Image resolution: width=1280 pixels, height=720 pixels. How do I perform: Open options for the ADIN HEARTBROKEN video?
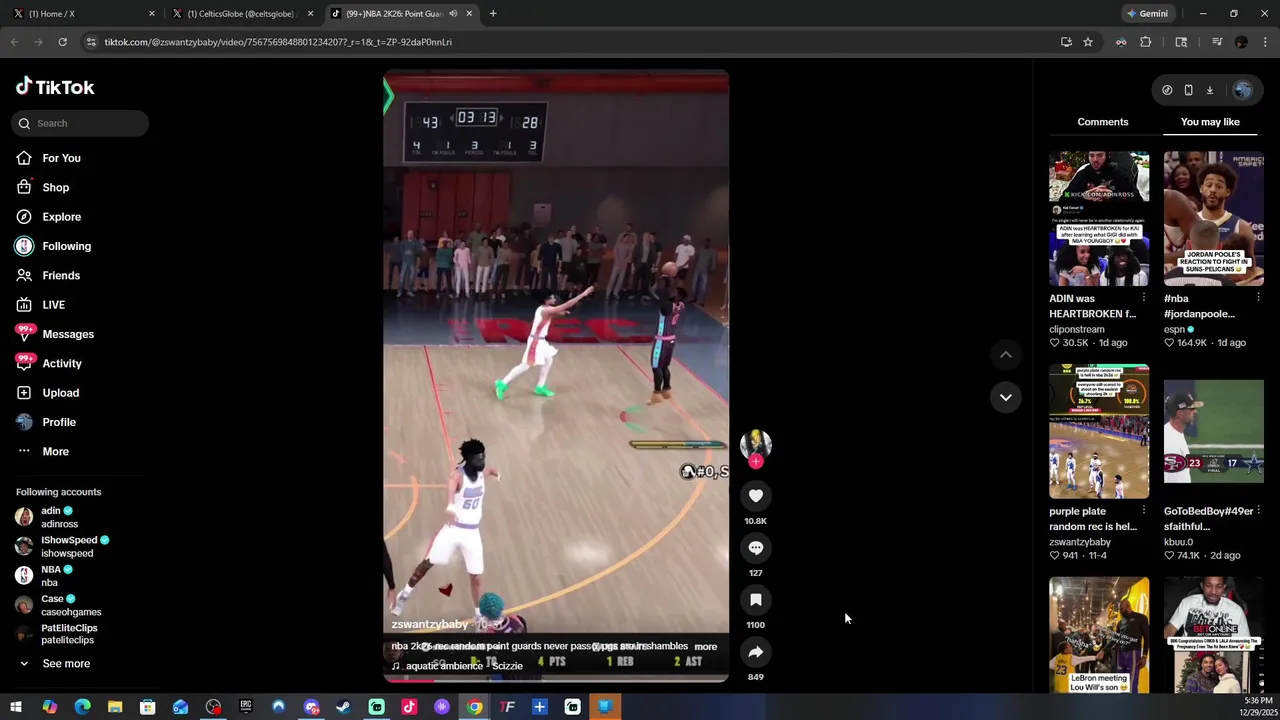[x=1143, y=298]
